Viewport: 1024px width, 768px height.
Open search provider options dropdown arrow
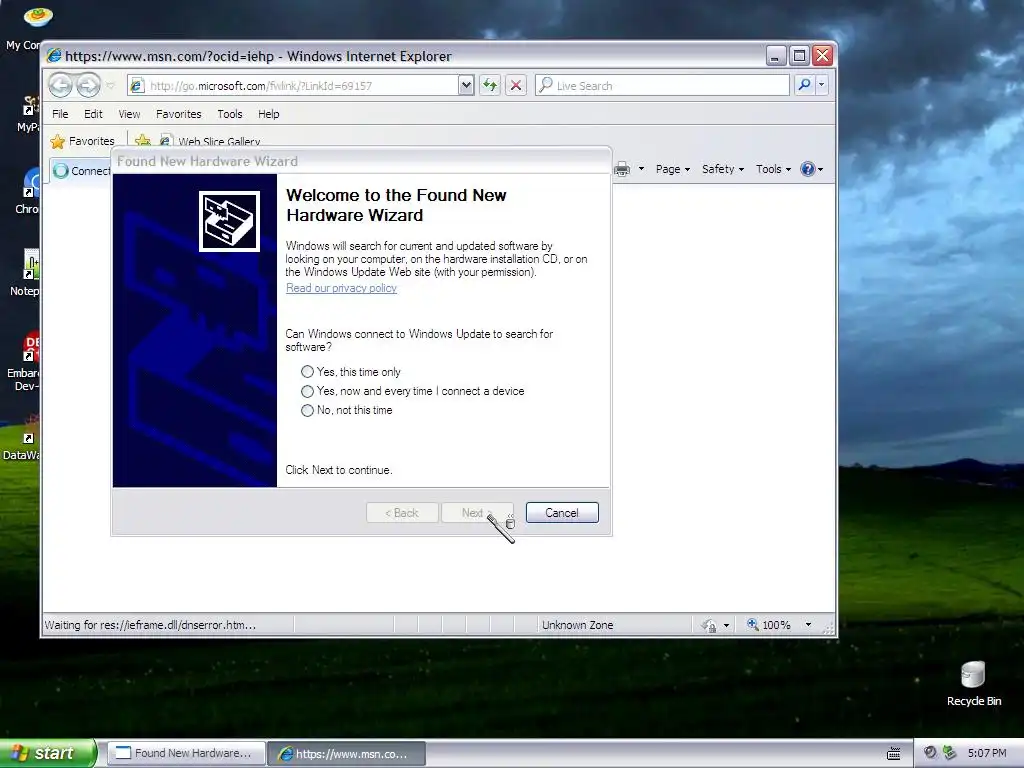pyautogui.click(x=822, y=85)
